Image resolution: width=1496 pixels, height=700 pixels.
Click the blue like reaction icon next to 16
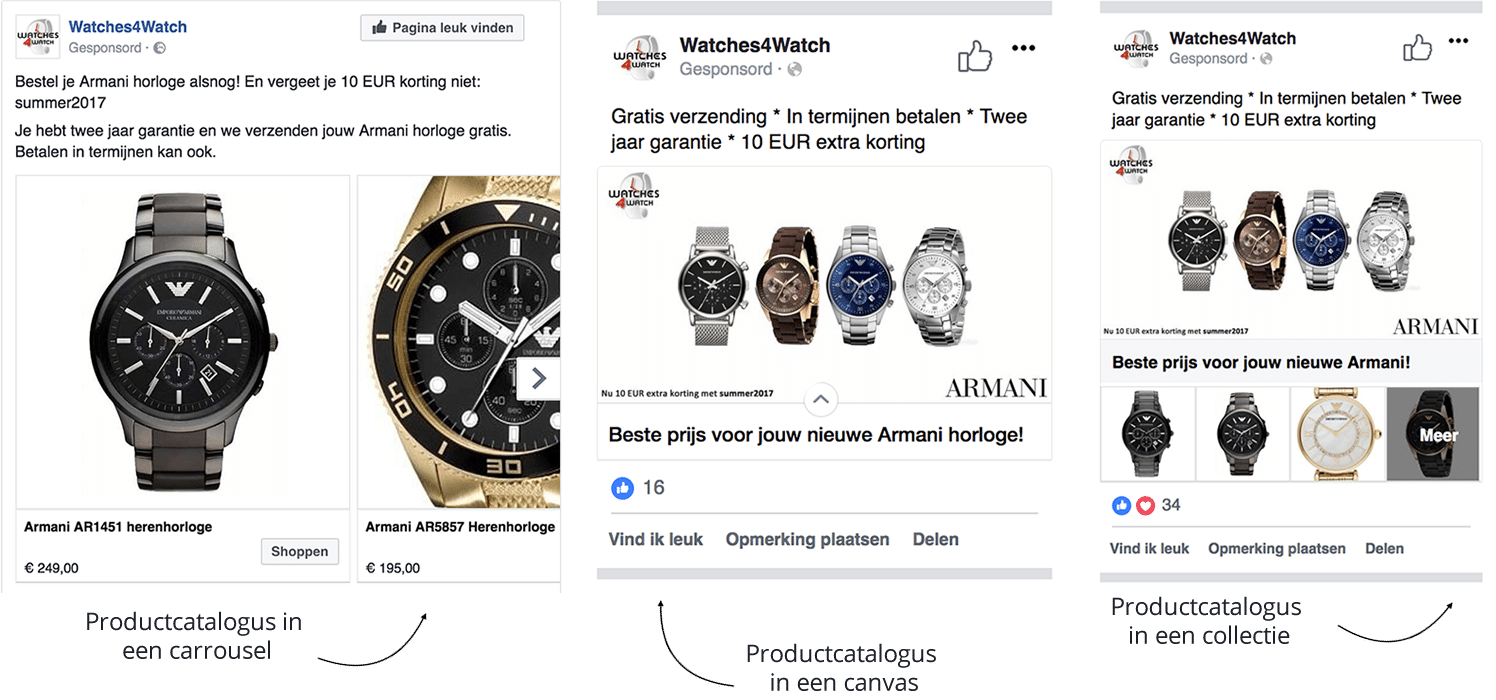point(622,488)
